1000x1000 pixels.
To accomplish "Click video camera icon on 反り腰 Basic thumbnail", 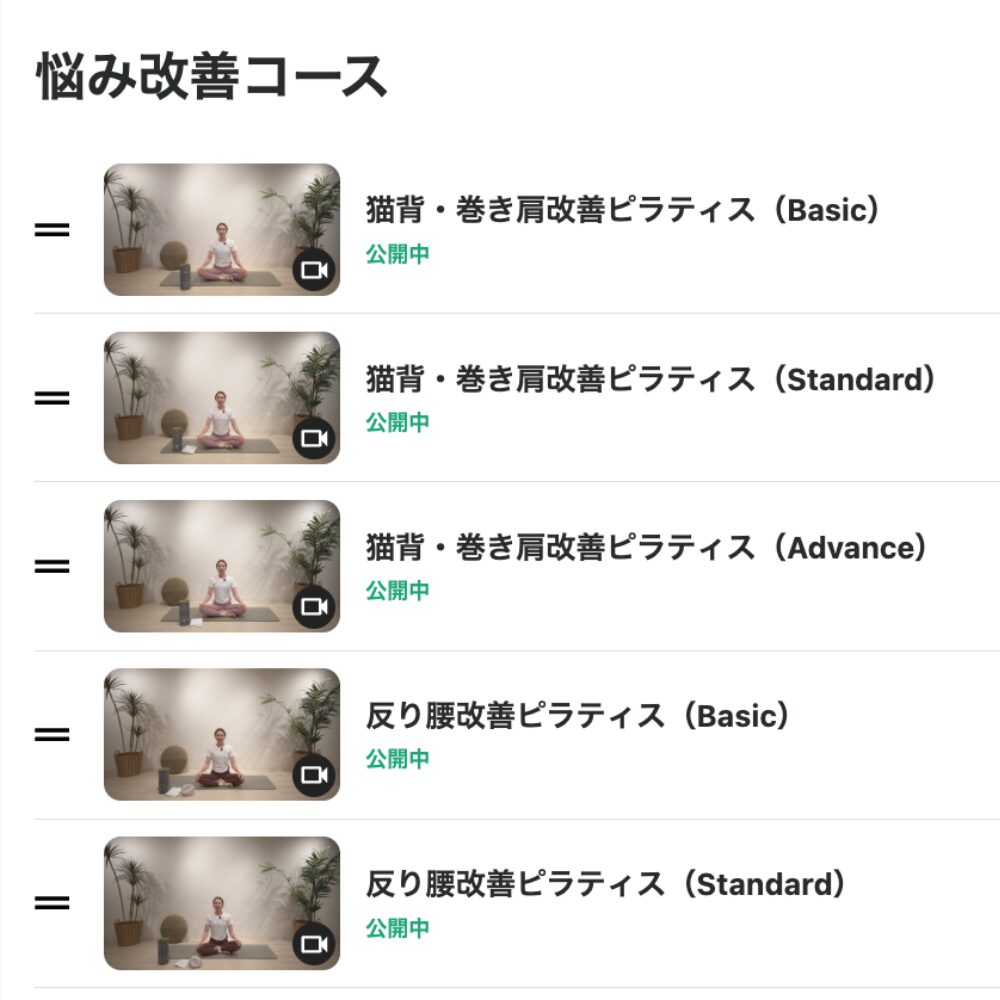I will tap(314, 775).
